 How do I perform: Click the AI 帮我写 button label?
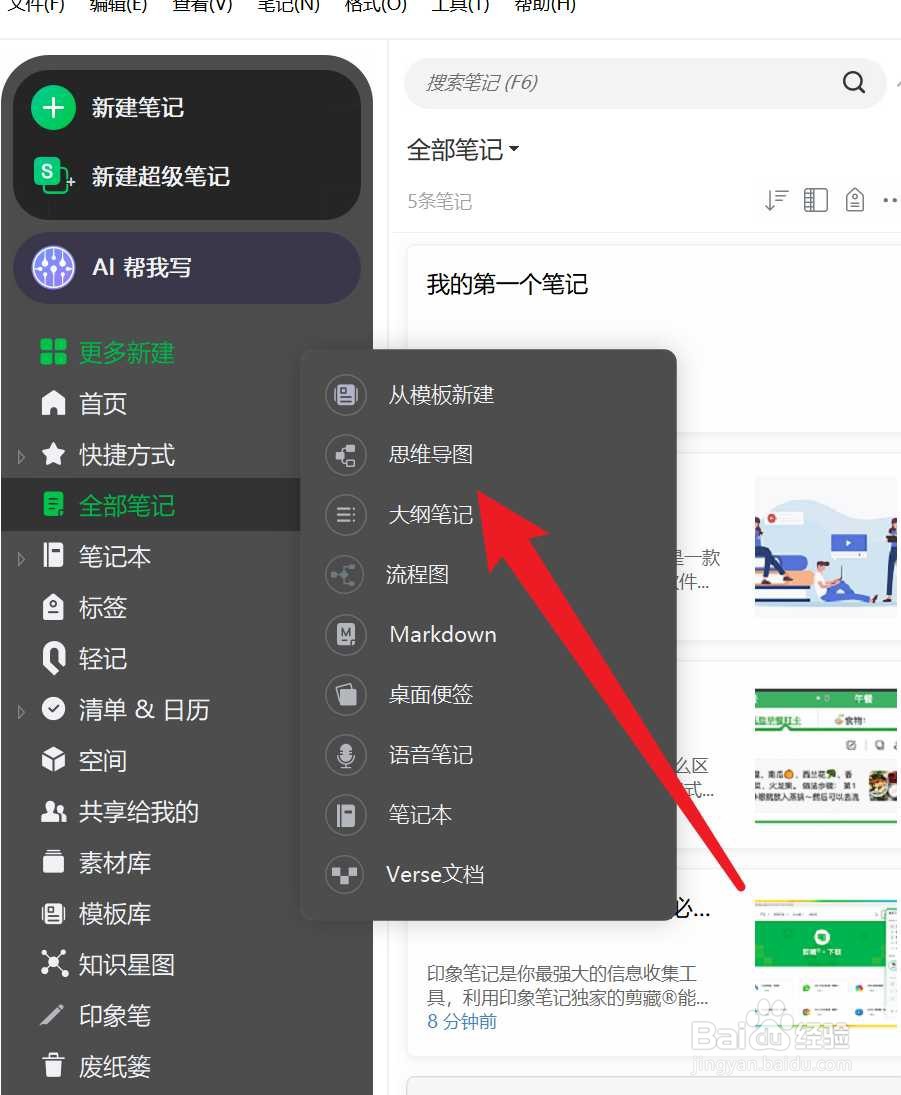(x=142, y=267)
